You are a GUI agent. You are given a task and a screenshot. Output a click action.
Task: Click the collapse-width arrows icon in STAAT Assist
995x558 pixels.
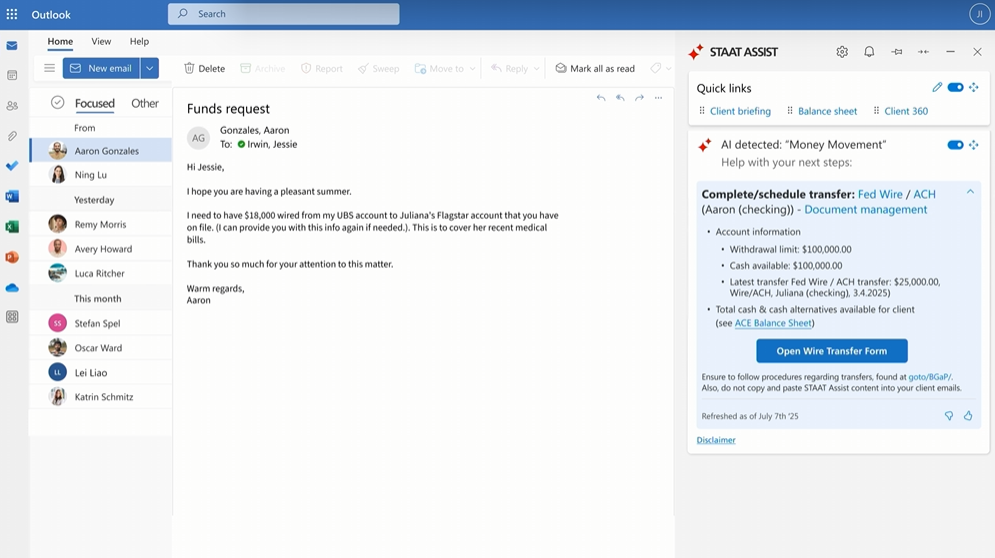923,52
